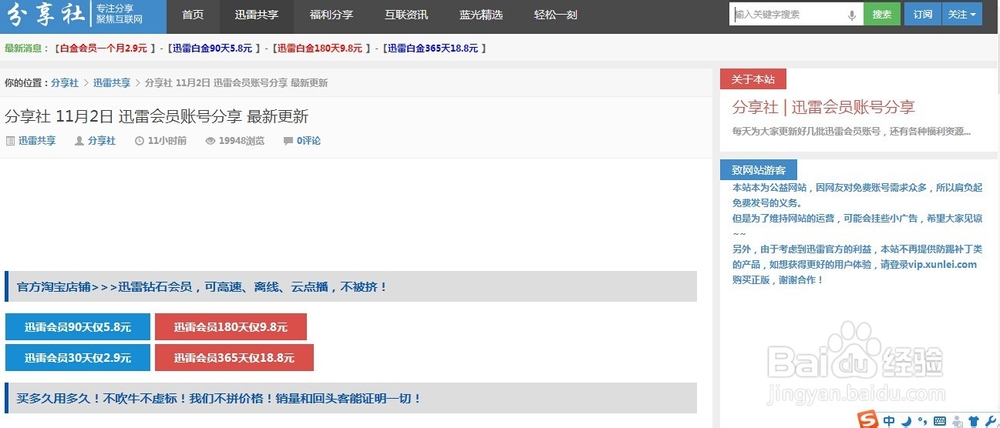Open the 轻松一刻 menu item
The width and height of the screenshot is (1000, 428).
(555, 15)
